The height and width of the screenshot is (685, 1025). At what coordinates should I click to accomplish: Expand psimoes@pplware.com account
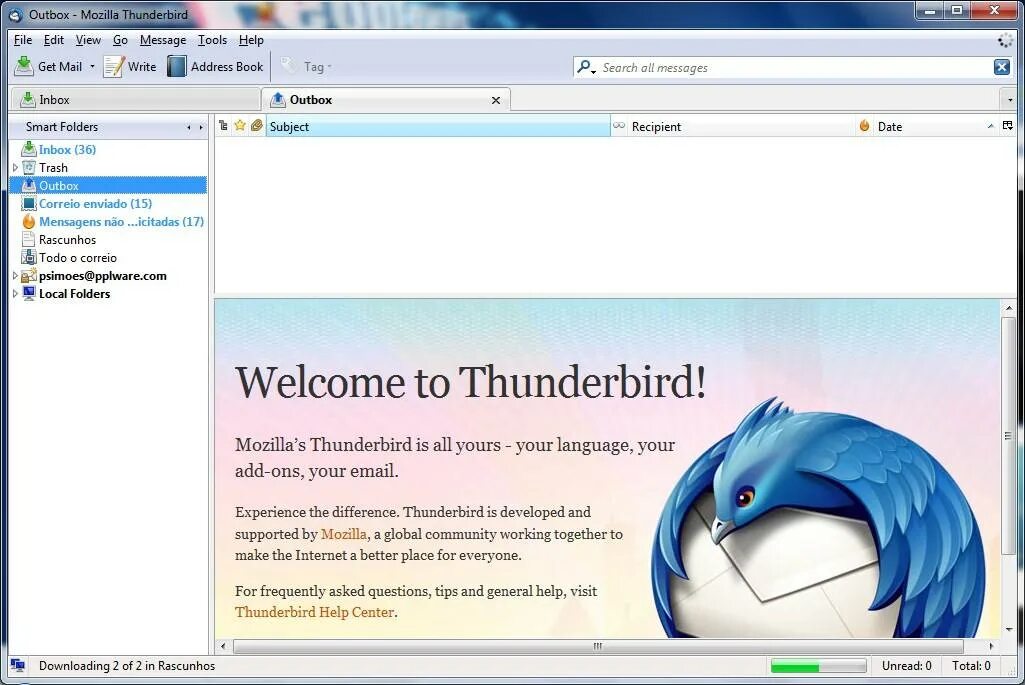click(15, 276)
